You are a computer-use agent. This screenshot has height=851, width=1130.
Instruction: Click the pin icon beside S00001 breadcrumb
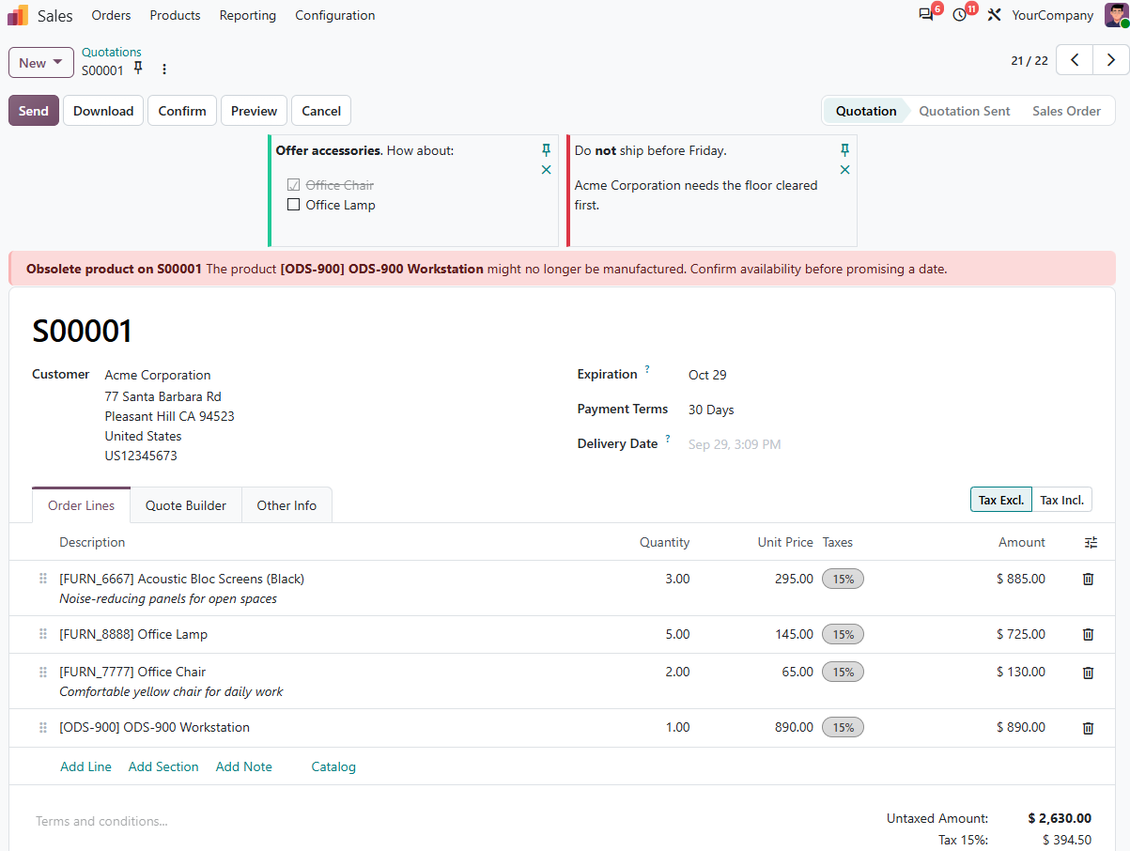(138, 68)
